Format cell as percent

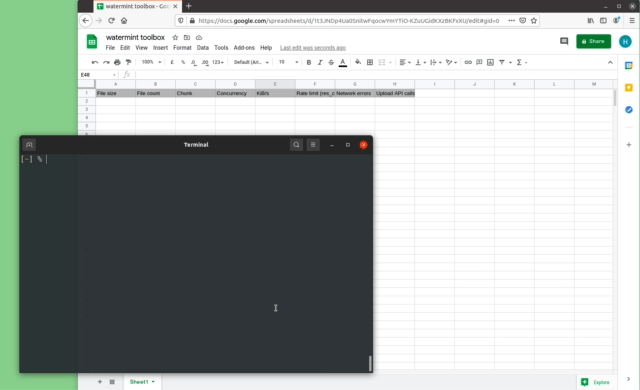(183, 62)
